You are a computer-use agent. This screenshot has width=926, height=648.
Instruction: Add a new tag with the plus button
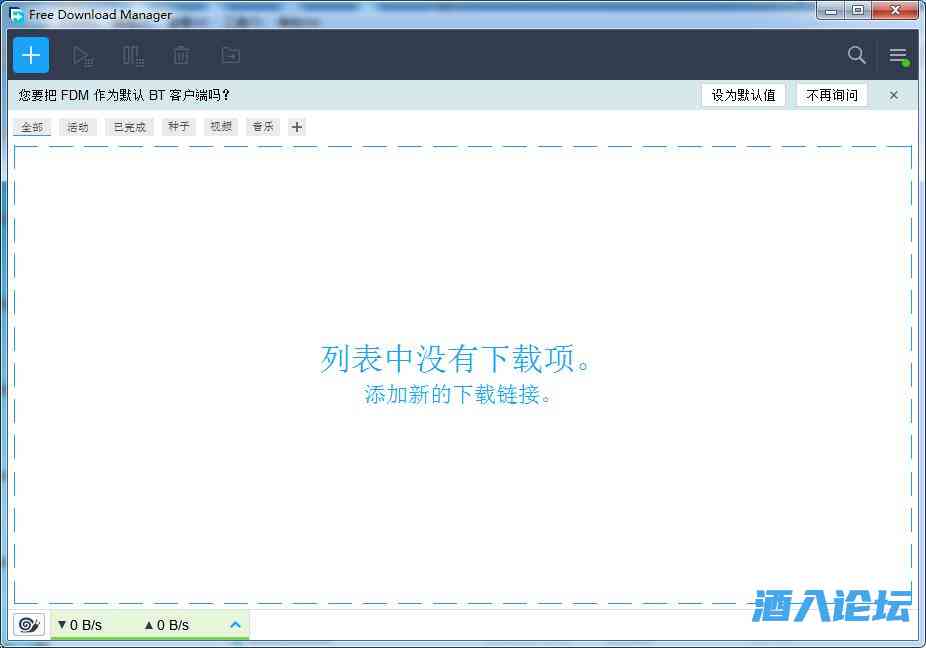pos(297,127)
